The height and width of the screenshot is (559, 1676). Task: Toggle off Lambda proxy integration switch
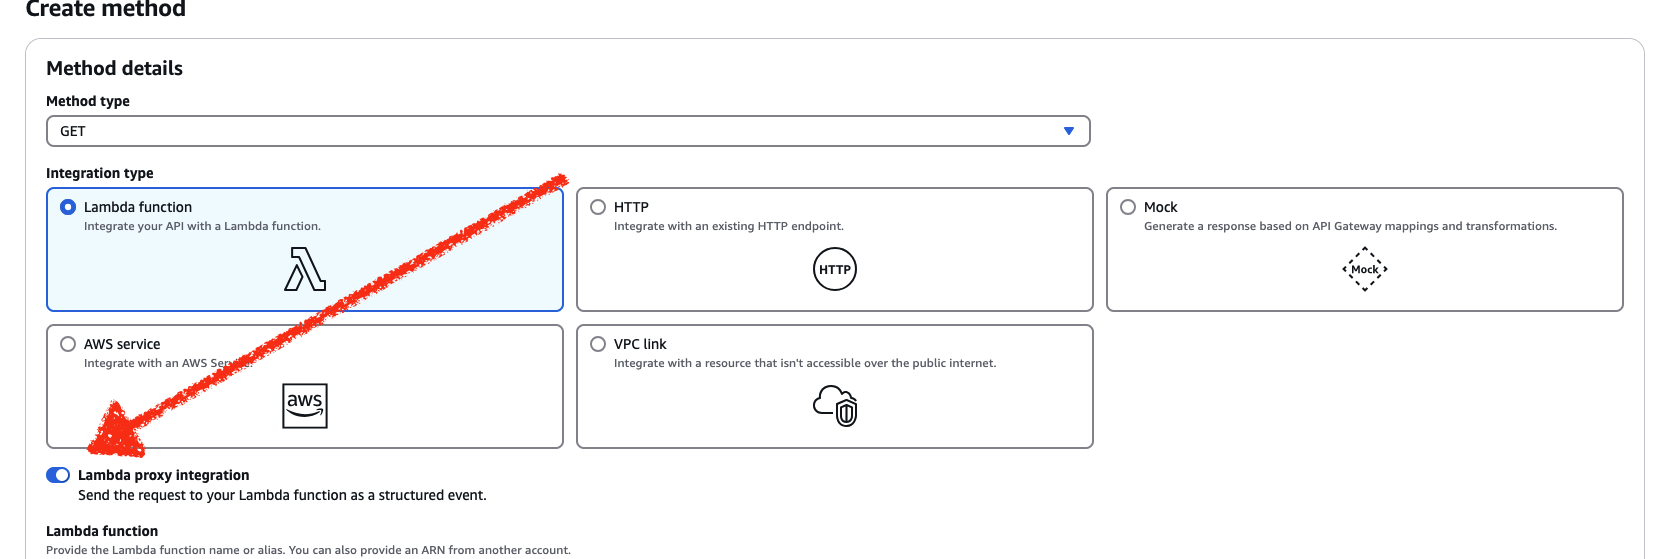coord(58,475)
